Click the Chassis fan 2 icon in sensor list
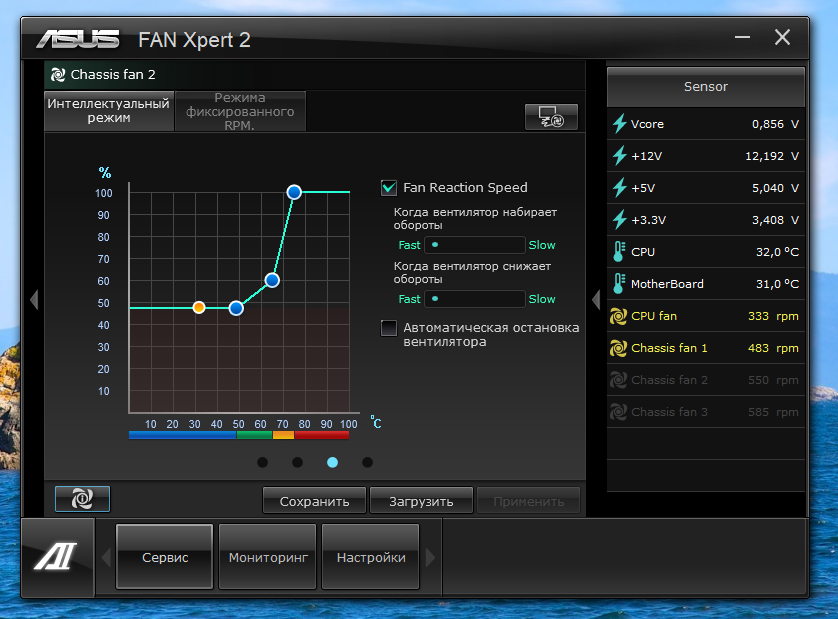The width and height of the screenshot is (838, 619). 618,380
